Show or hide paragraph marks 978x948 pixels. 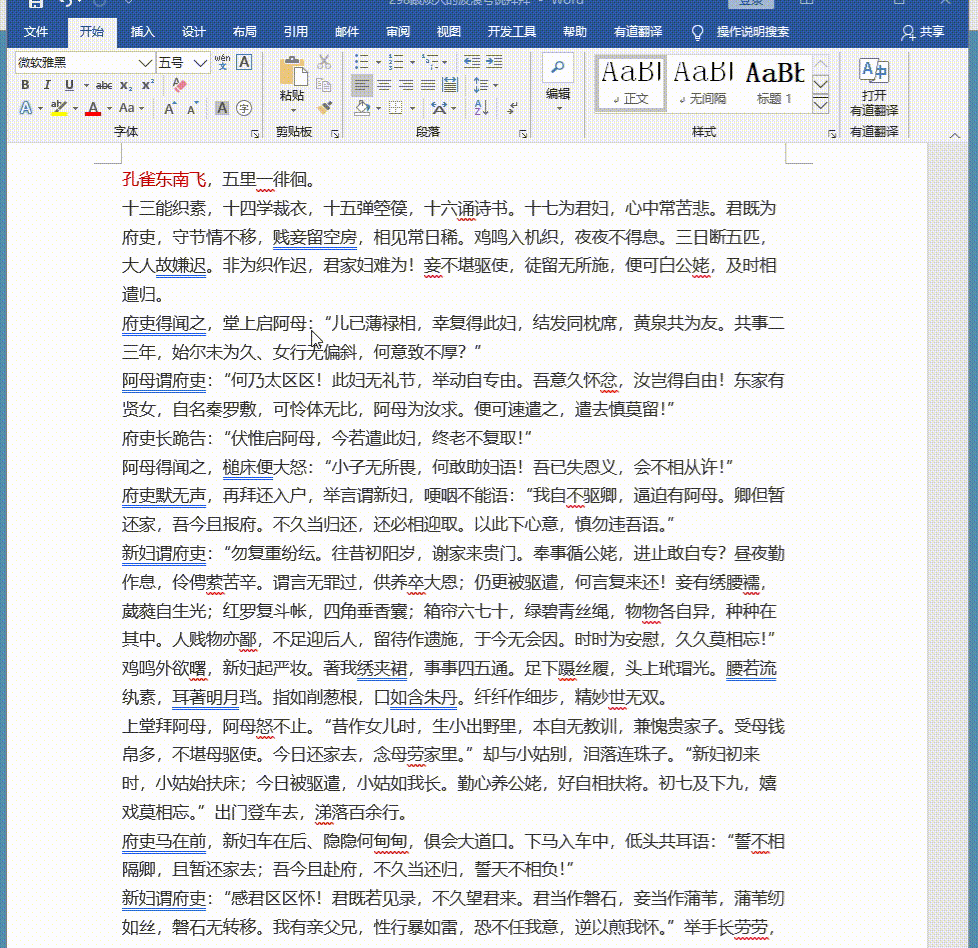click(x=512, y=108)
